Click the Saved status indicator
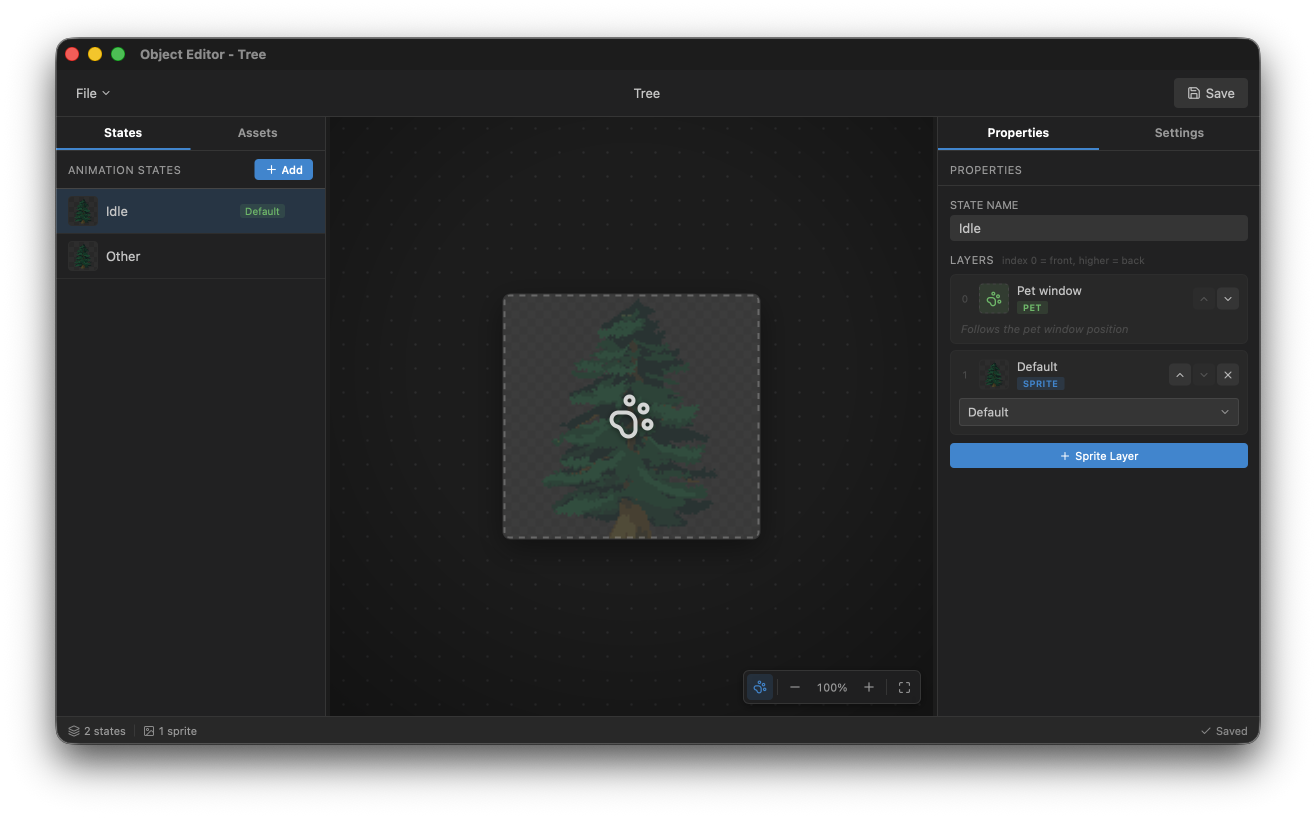Screen dimensions: 1316x818 pos(1224,731)
